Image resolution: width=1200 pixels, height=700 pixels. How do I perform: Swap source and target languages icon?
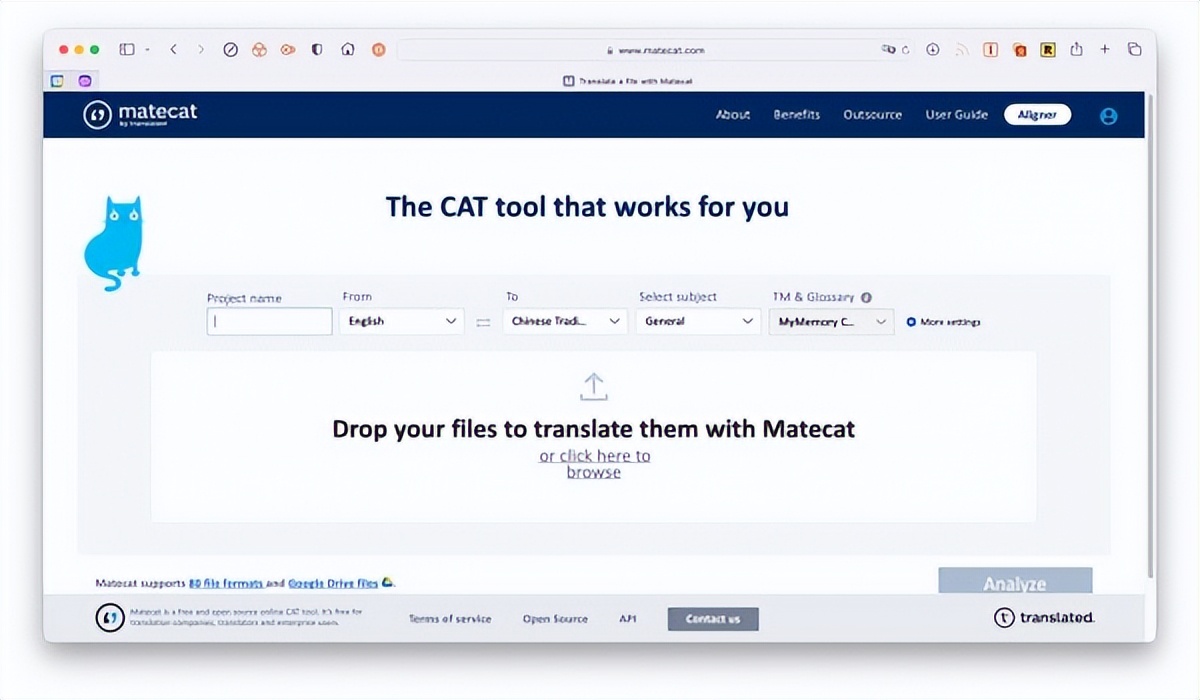483,322
